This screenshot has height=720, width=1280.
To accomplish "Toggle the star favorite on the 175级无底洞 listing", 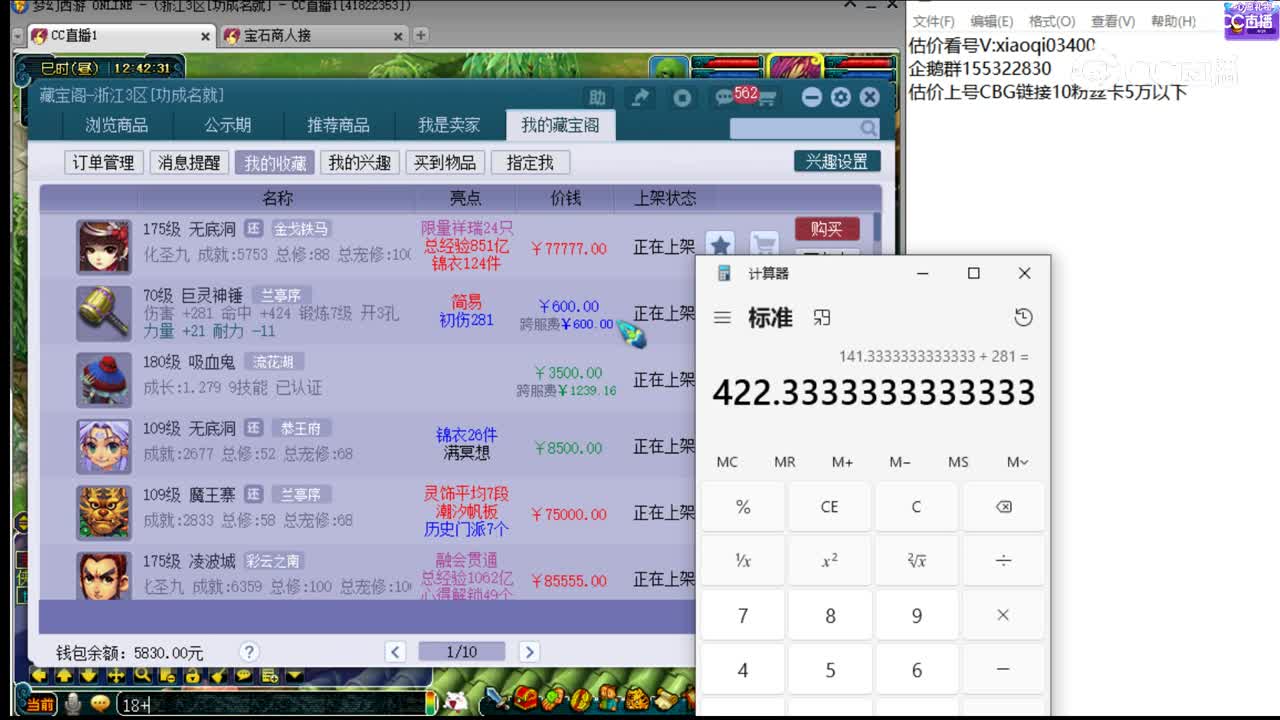I will pos(719,243).
